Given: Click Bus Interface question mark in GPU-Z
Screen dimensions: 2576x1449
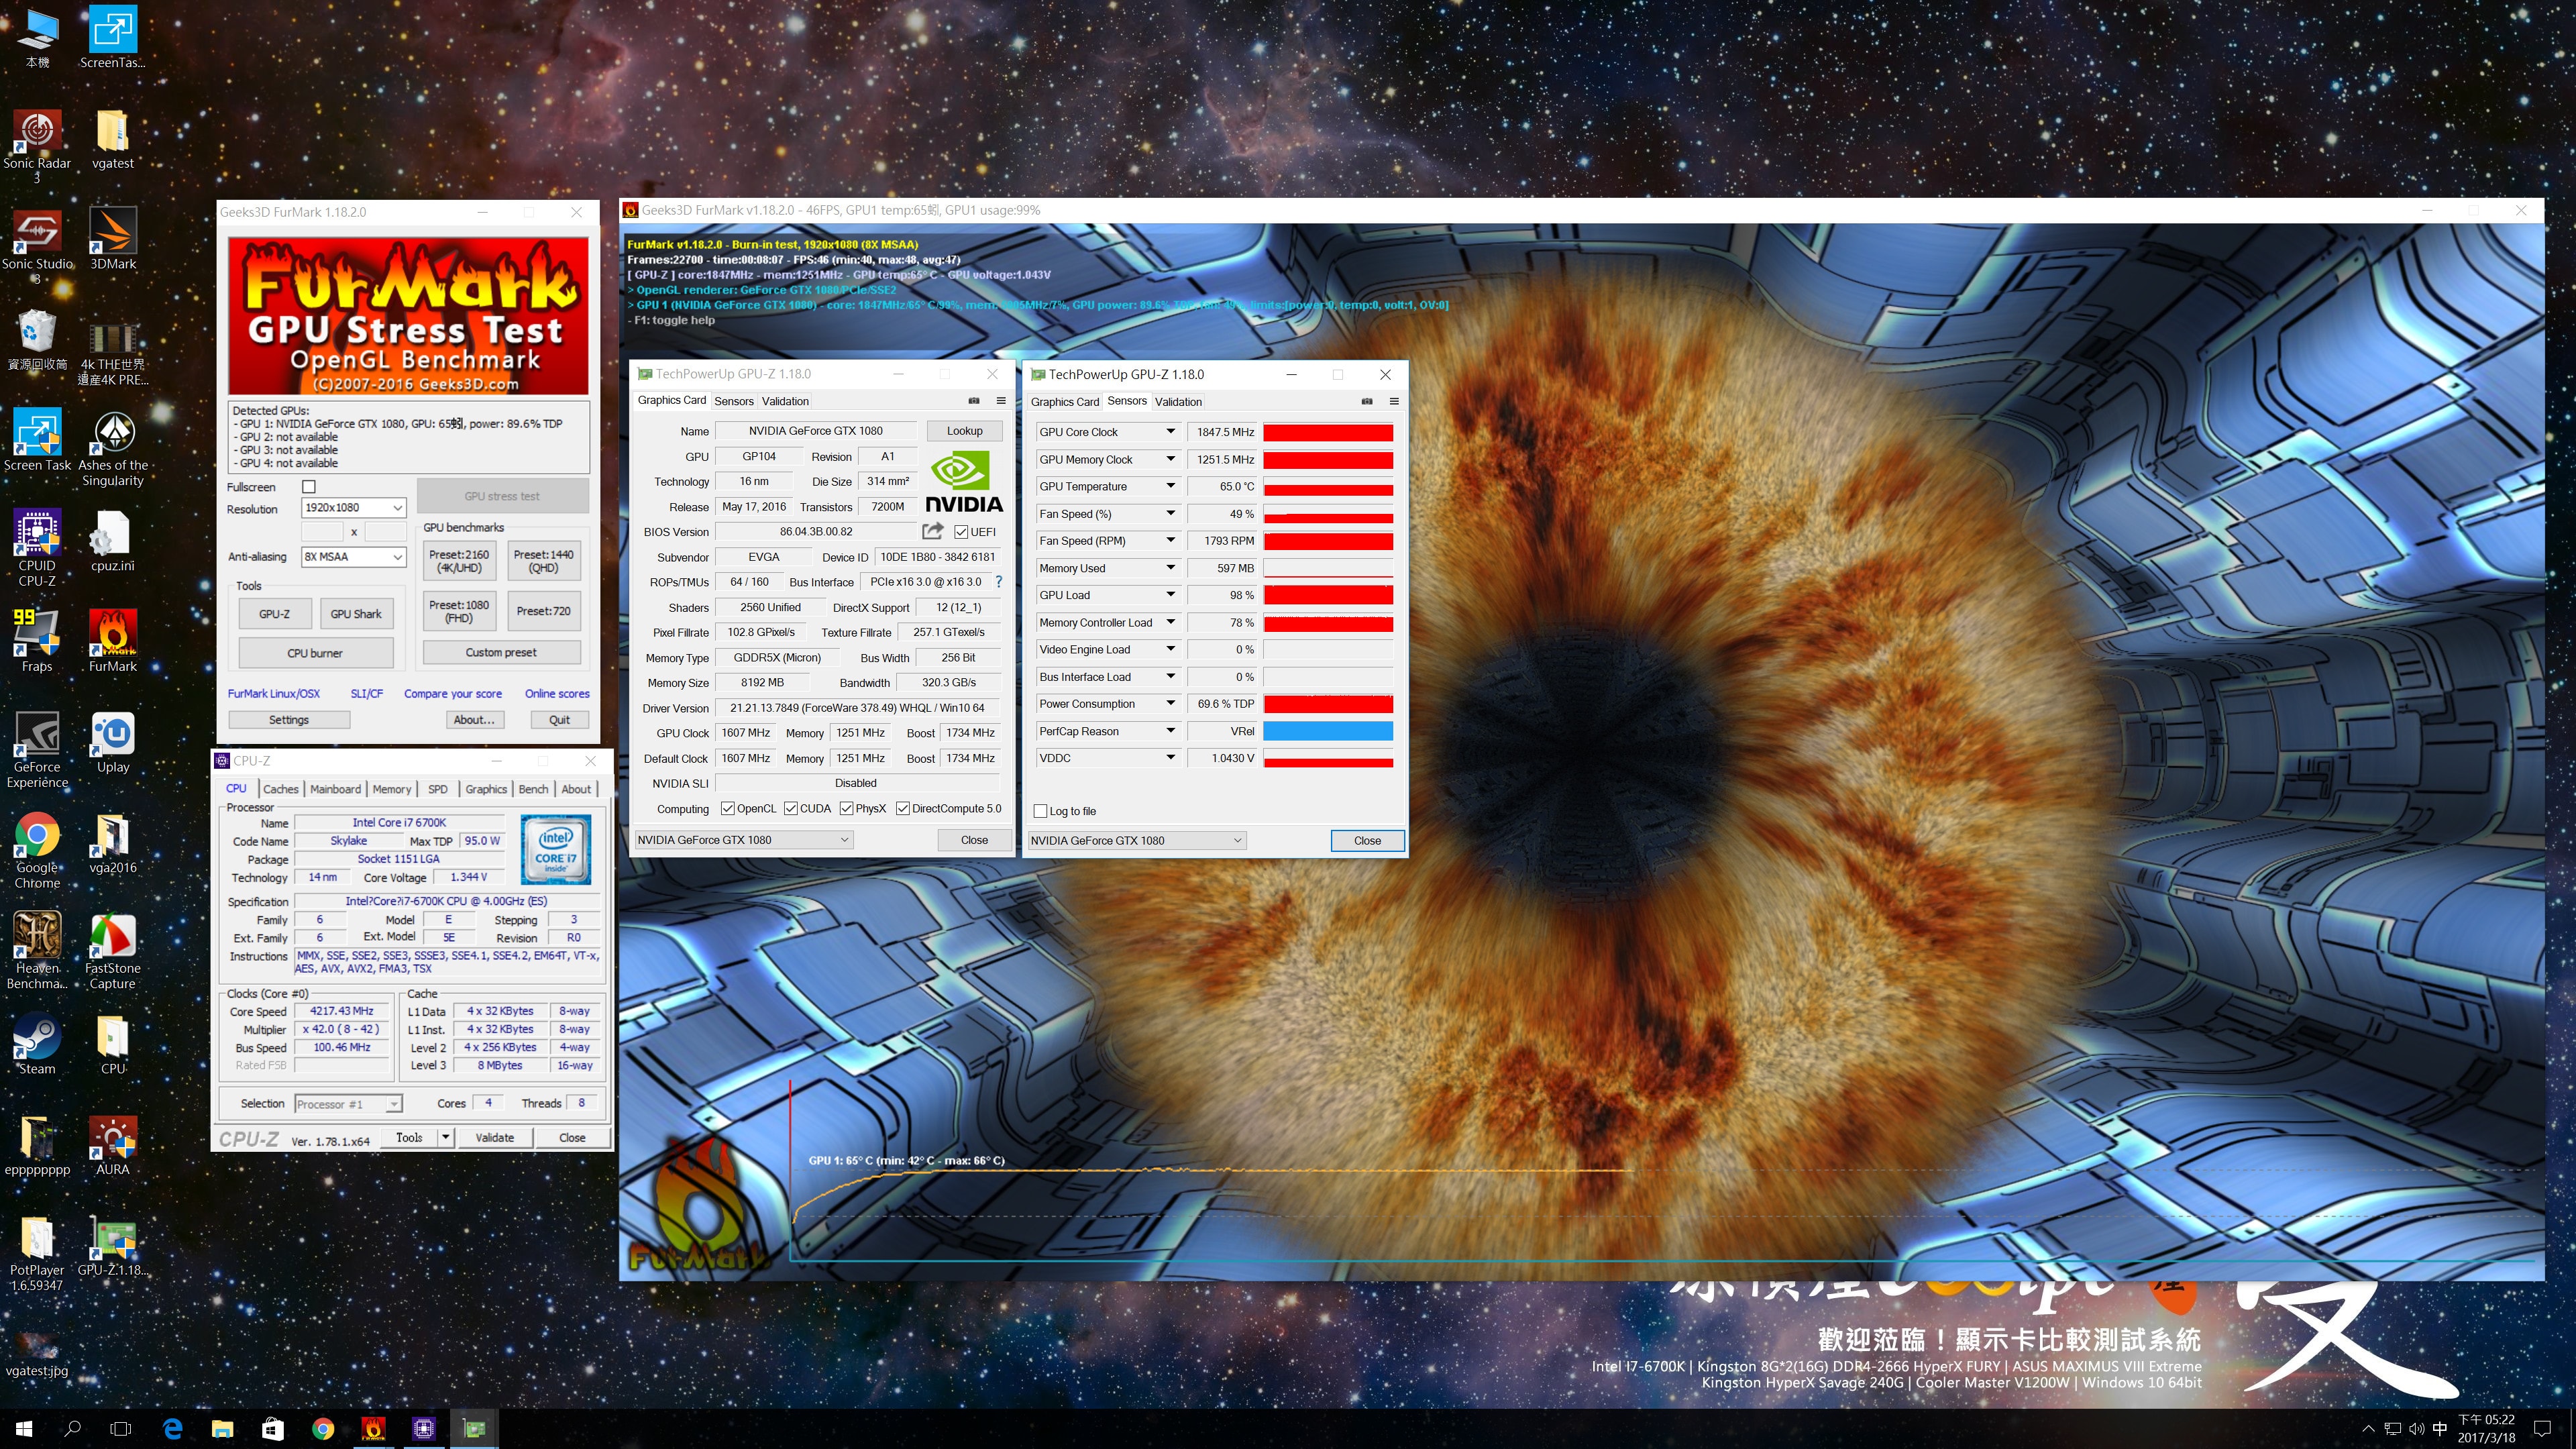Looking at the screenshot, I should click(998, 582).
